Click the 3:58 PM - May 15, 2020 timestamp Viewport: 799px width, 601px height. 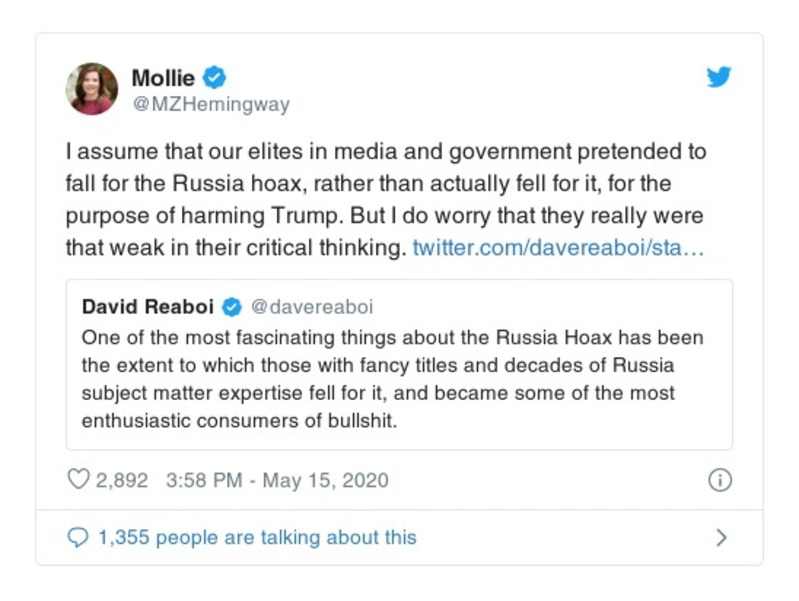click(x=275, y=480)
